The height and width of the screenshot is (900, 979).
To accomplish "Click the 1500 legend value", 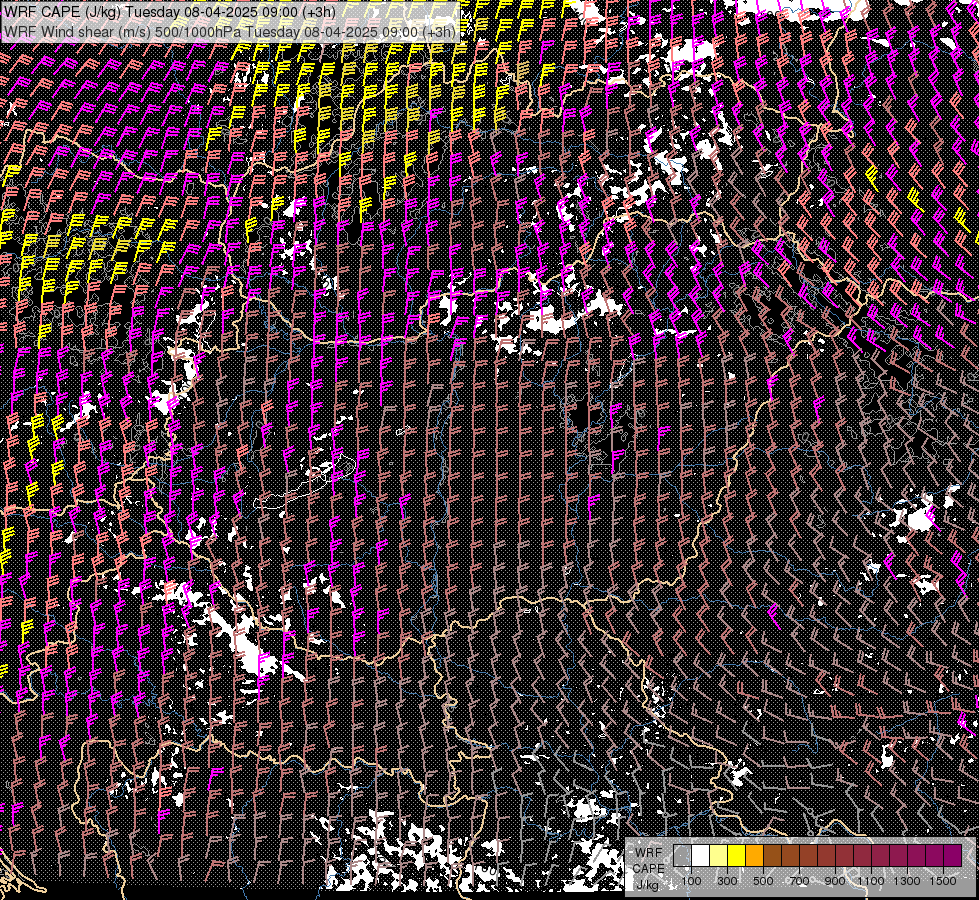I will pos(943,881).
